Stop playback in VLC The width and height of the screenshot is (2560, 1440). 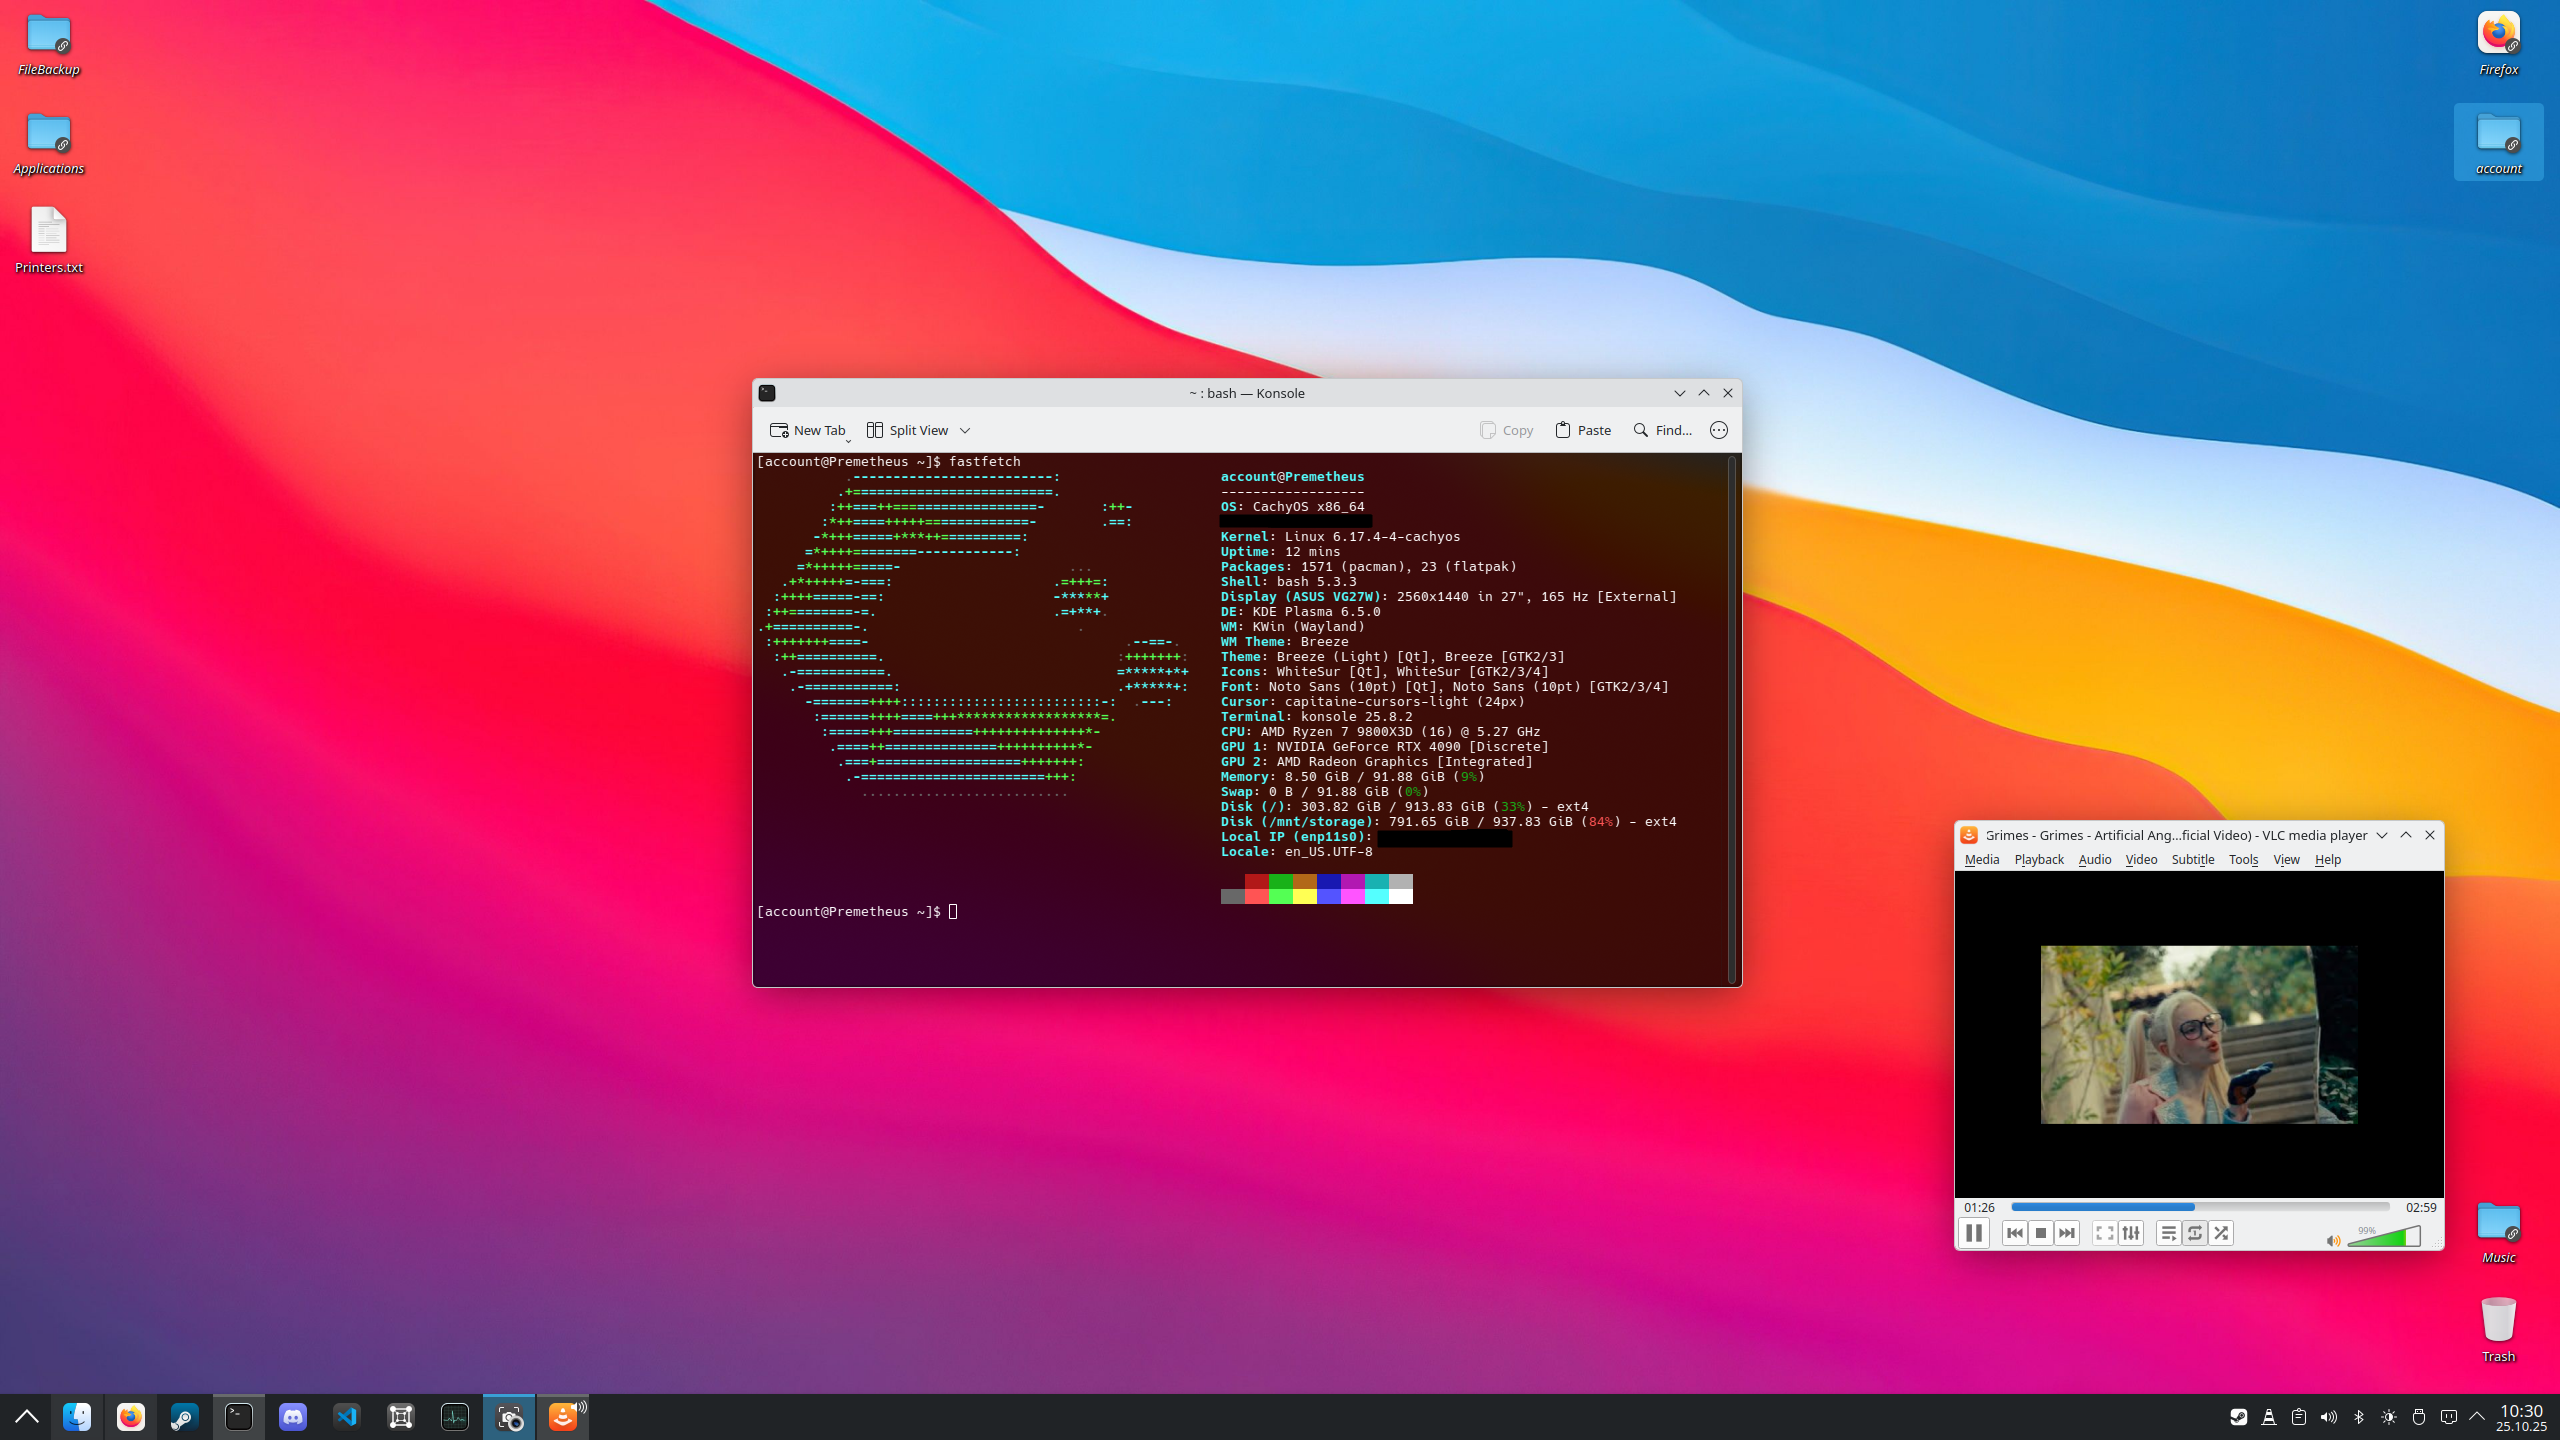2041,1233
